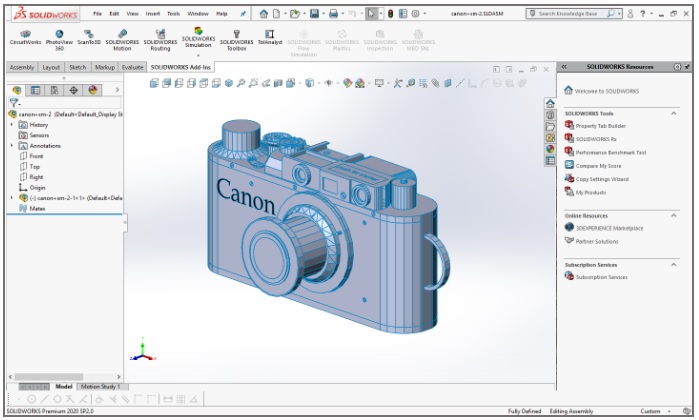The height and width of the screenshot is (420, 699).
Task: Click the Edit Appearance color ball icon
Action: tap(348, 83)
